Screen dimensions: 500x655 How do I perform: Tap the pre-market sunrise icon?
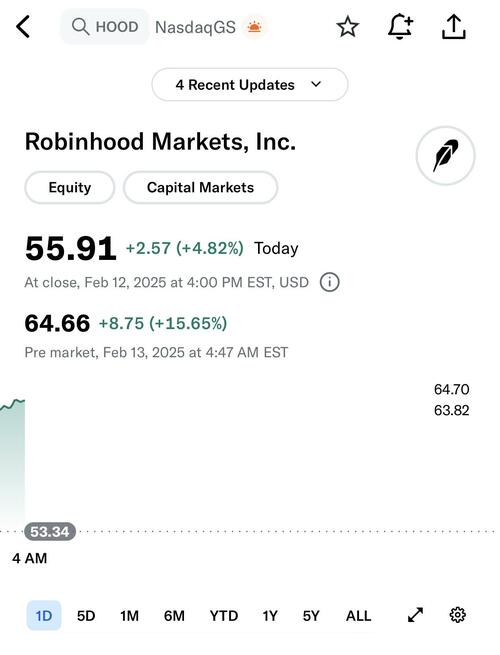coord(254,28)
